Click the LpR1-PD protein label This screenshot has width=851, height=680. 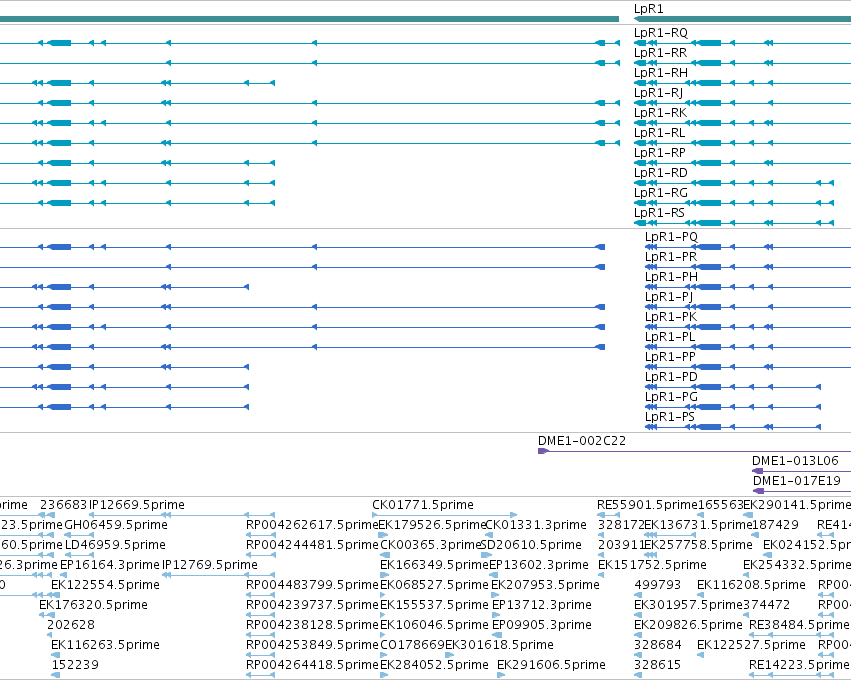(x=671, y=378)
